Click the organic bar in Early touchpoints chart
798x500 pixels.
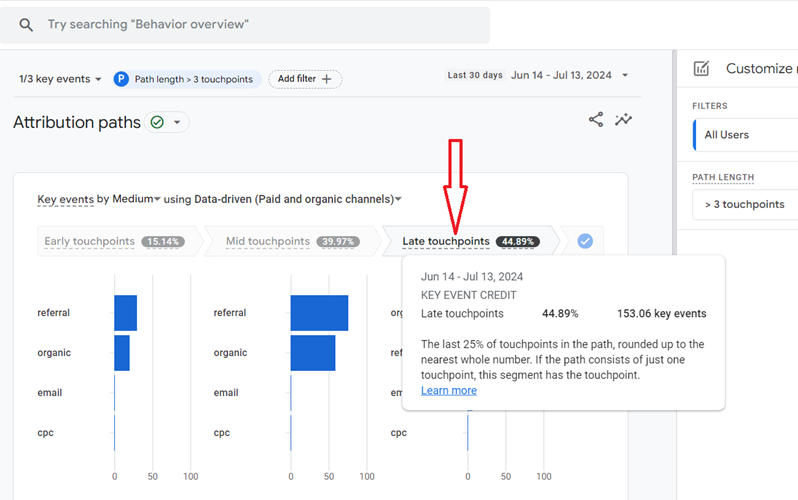point(122,353)
